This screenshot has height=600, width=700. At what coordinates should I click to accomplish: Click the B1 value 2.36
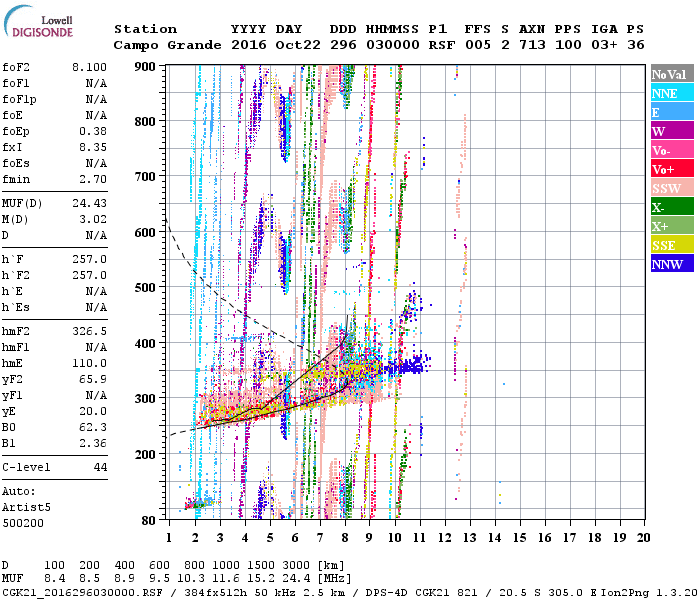click(93, 443)
